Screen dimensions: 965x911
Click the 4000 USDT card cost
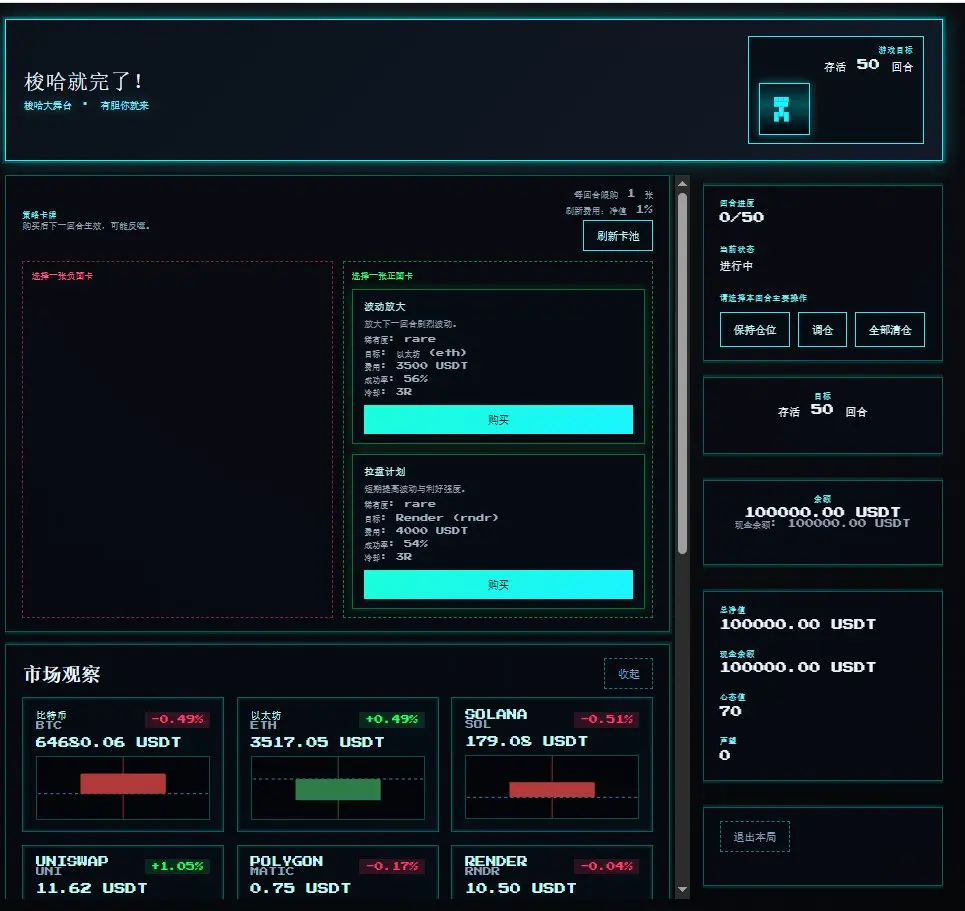click(x=431, y=531)
